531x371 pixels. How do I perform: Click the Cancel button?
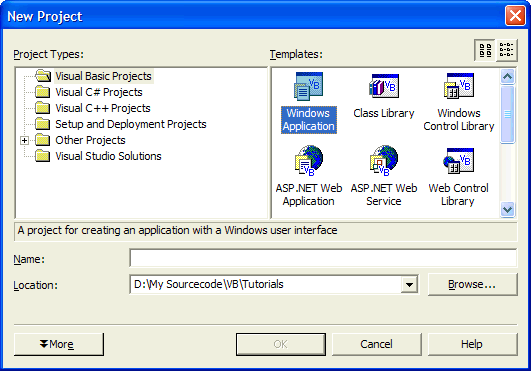tap(376, 344)
